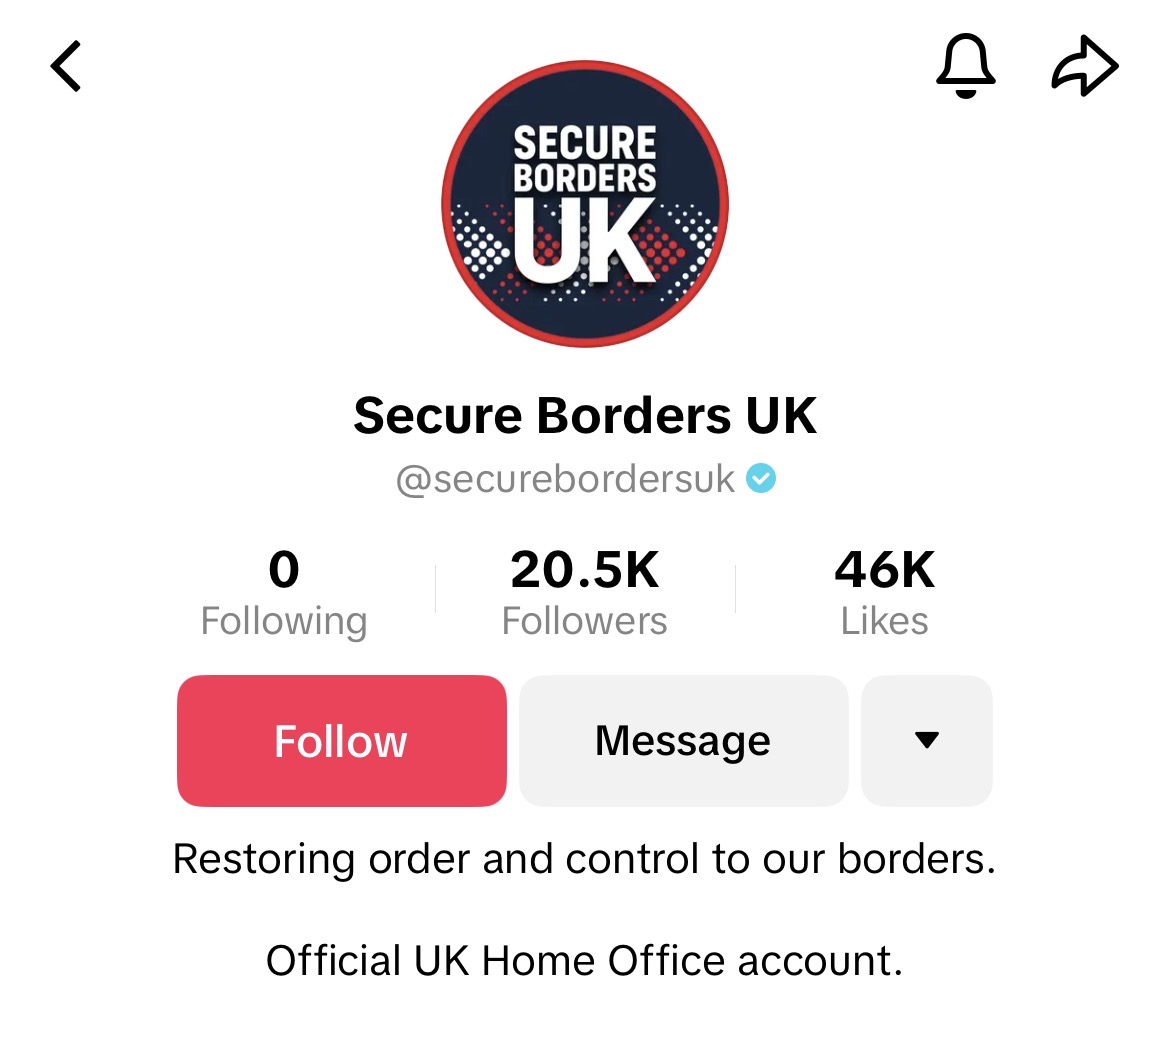Open Message to this account

tap(683, 741)
